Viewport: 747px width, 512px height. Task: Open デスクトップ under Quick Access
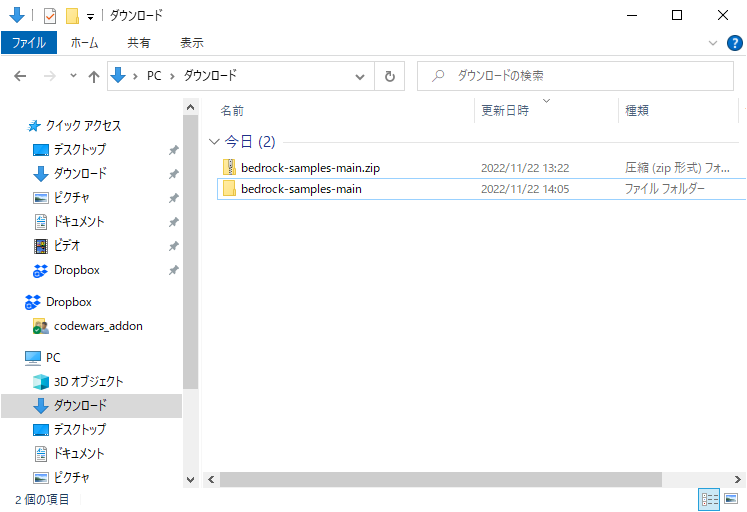click(x=80, y=150)
